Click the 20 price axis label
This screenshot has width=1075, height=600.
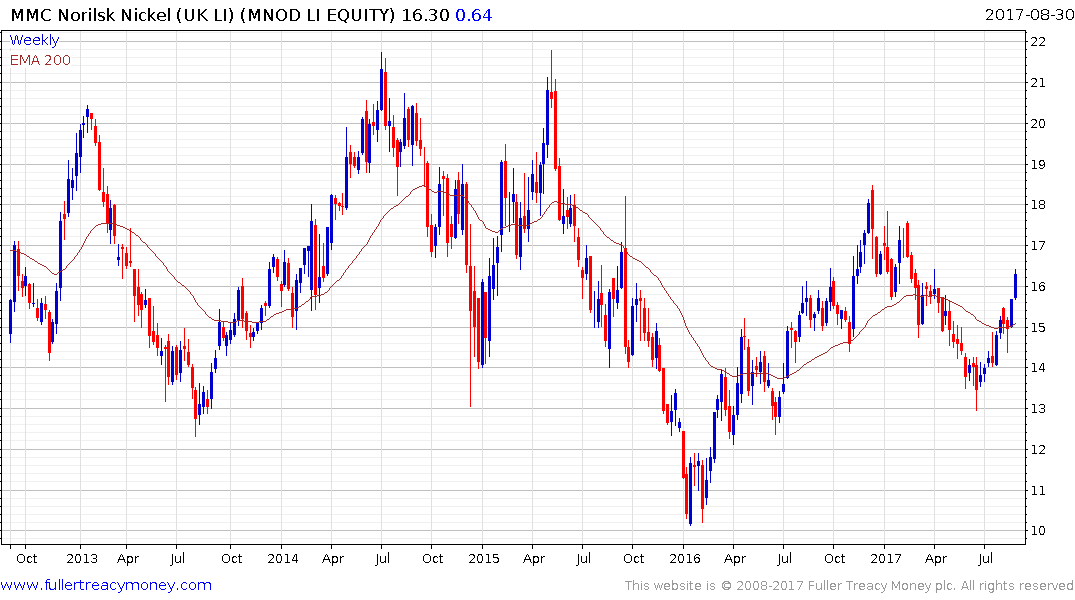click(1038, 123)
